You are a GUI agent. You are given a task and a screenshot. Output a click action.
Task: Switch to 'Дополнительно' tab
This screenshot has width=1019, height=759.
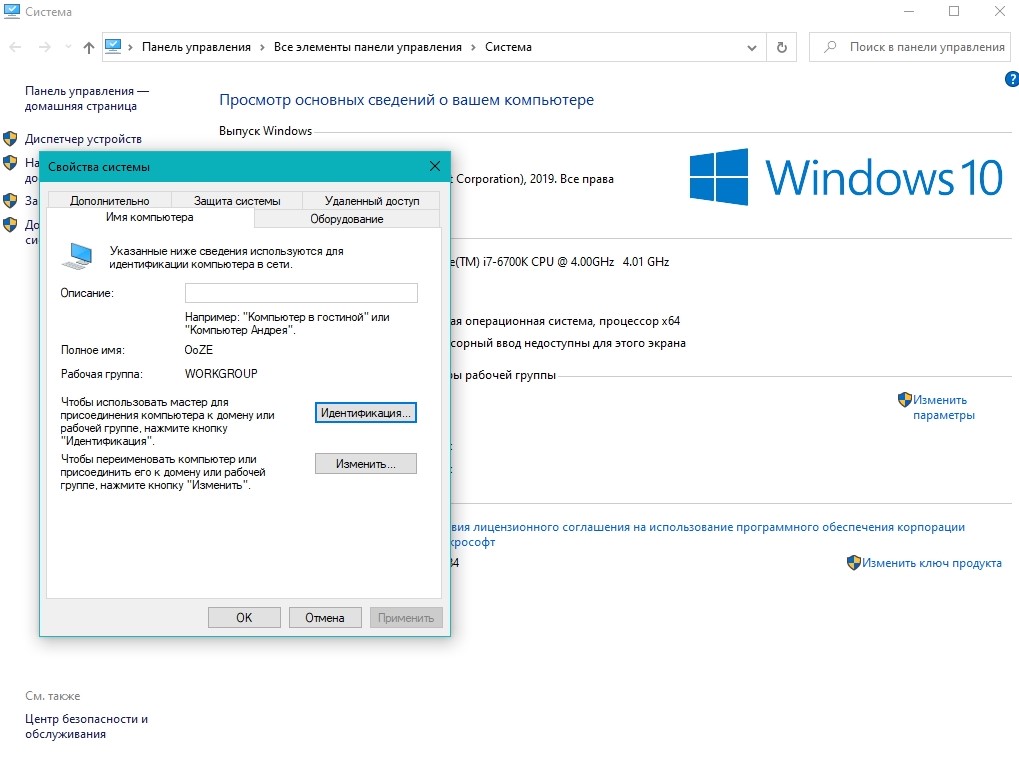(x=110, y=201)
